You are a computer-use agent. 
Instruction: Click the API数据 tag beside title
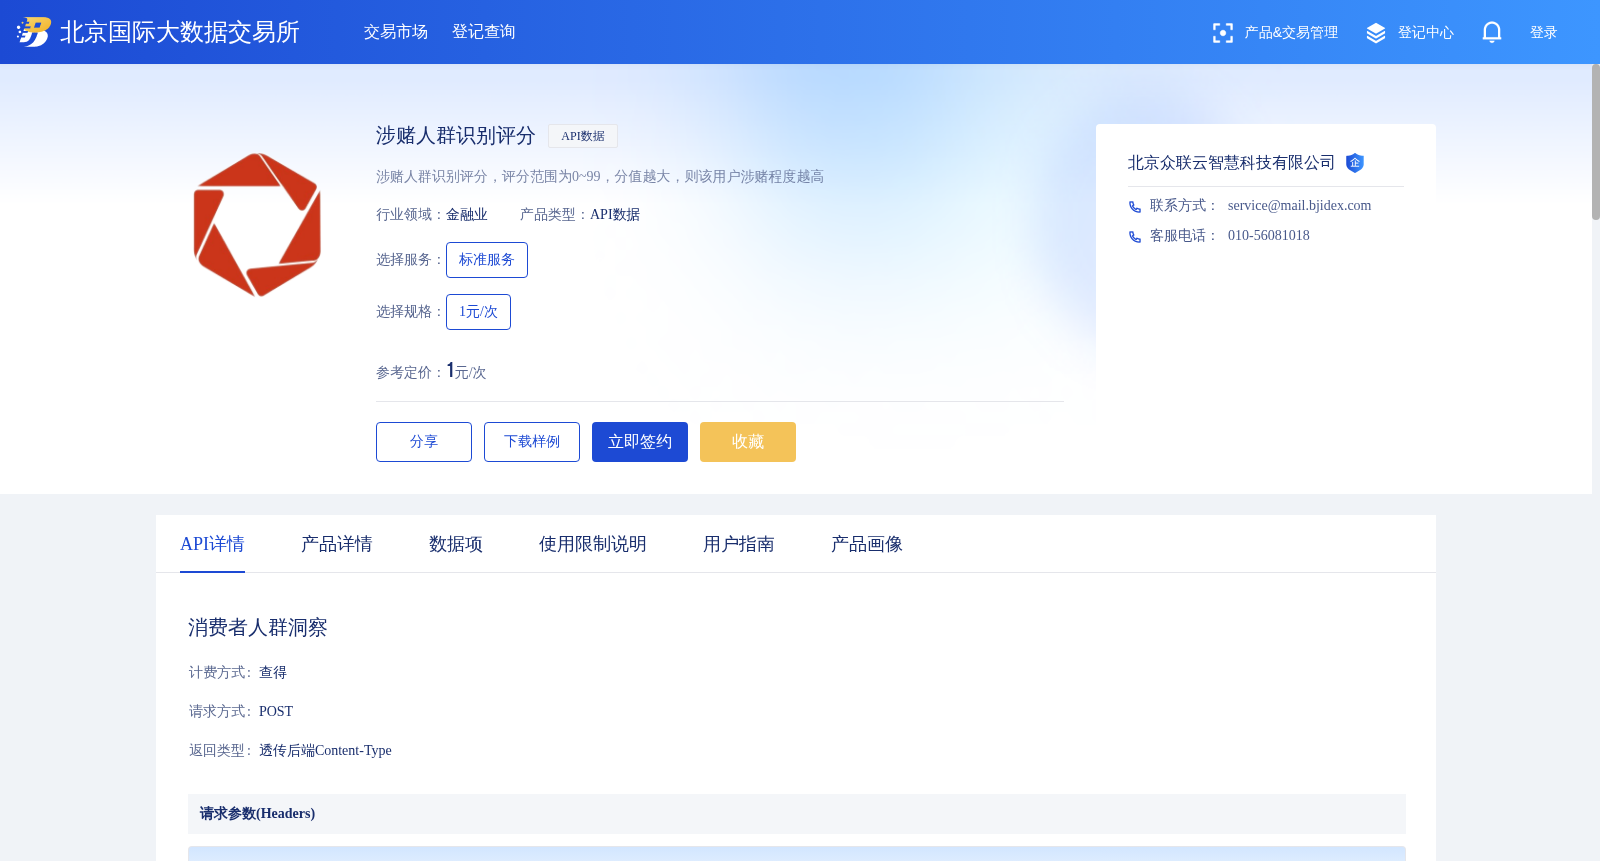click(583, 136)
